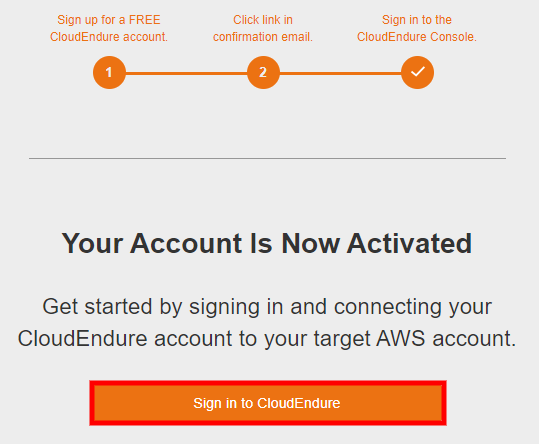Click the step 1 circle icon

(109, 73)
